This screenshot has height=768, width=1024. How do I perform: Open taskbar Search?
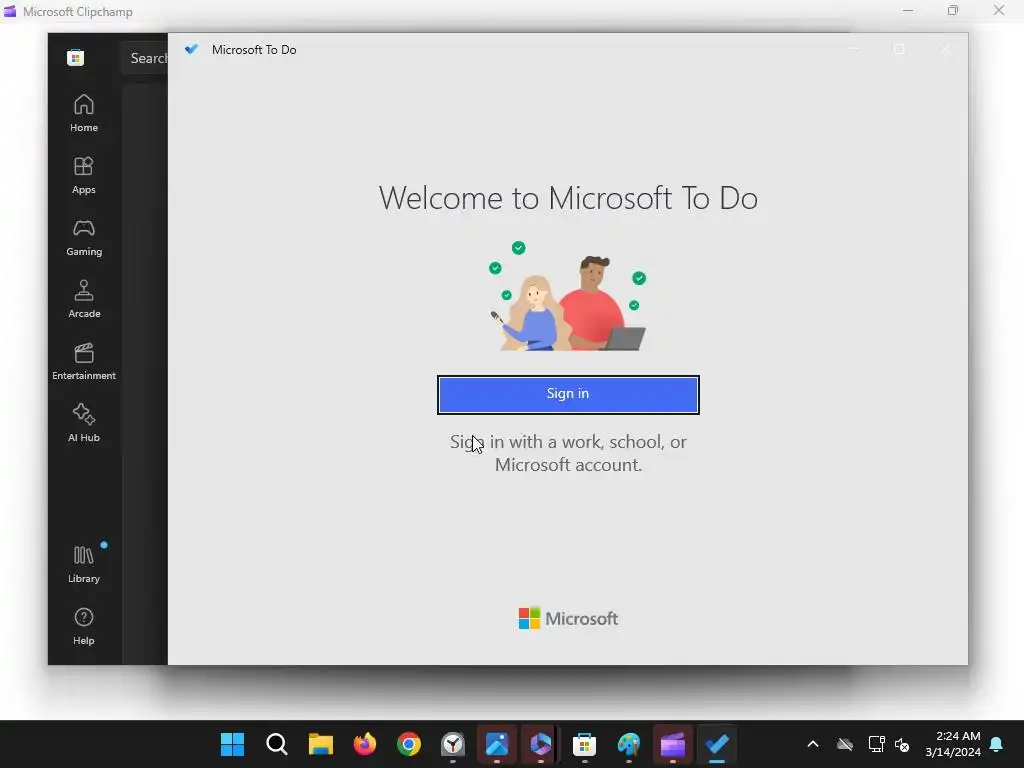pyautogui.click(x=277, y=744)
